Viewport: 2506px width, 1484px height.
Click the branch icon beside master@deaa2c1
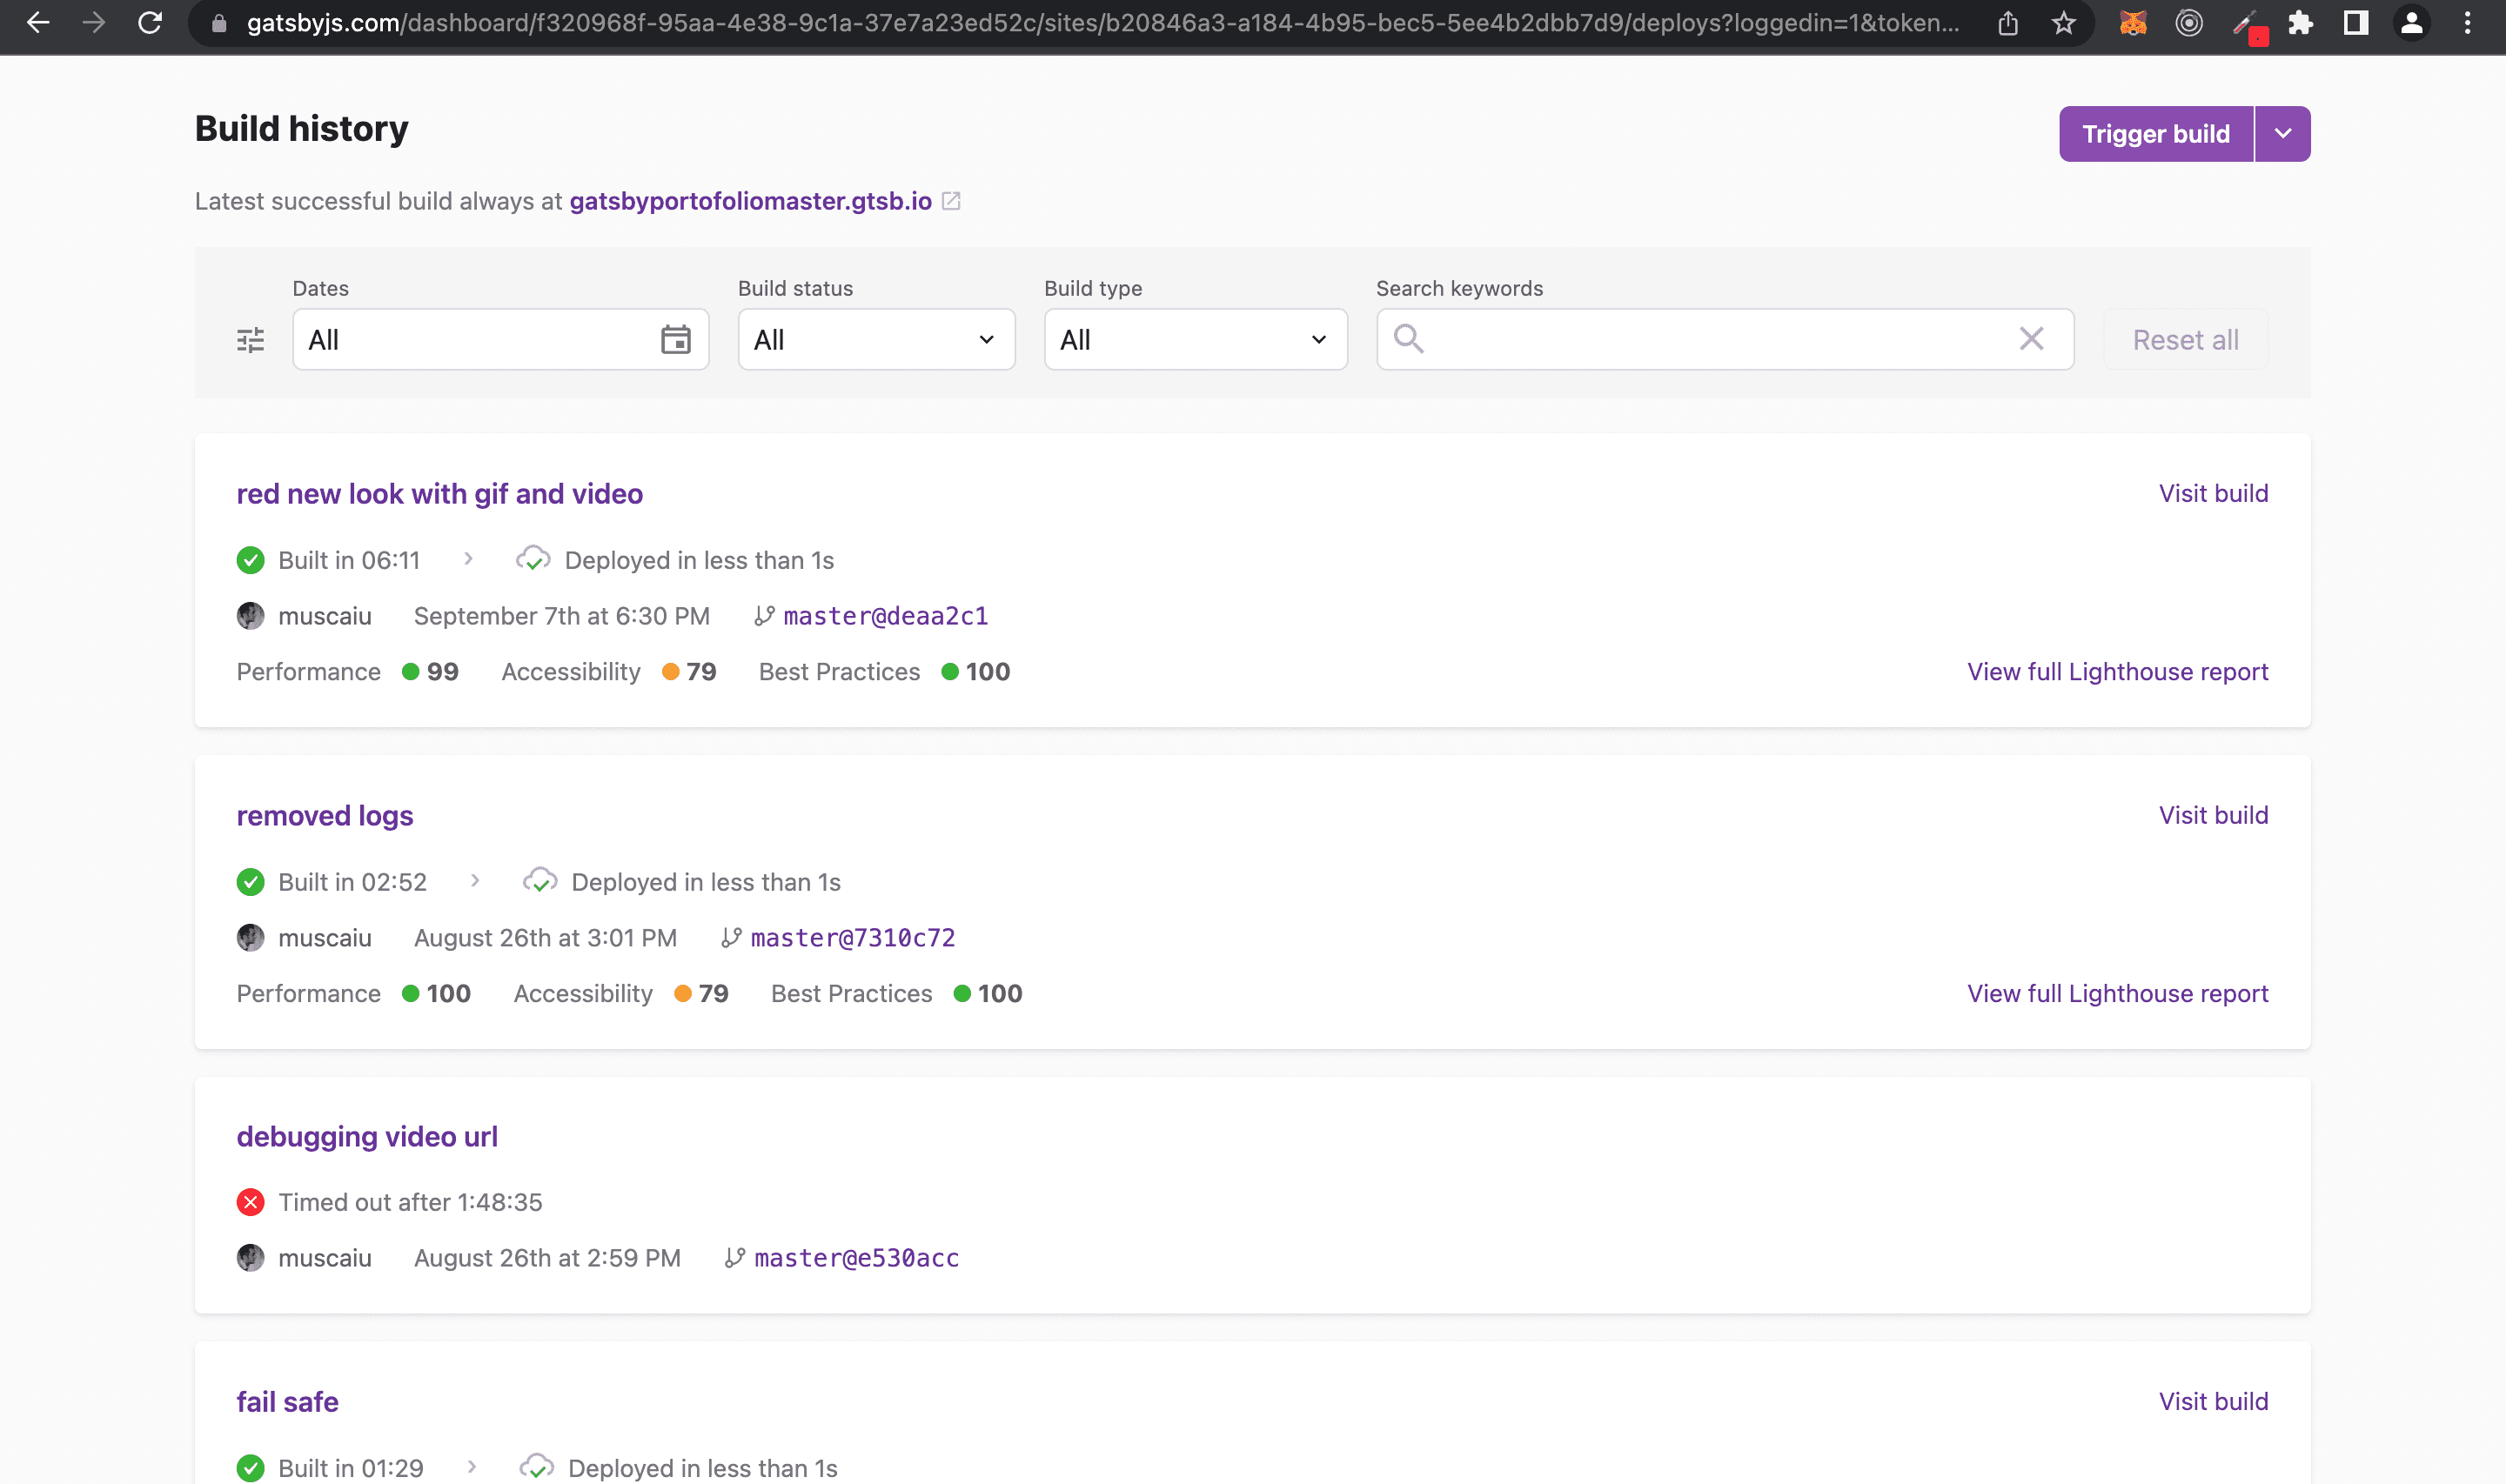pos(764,616)
